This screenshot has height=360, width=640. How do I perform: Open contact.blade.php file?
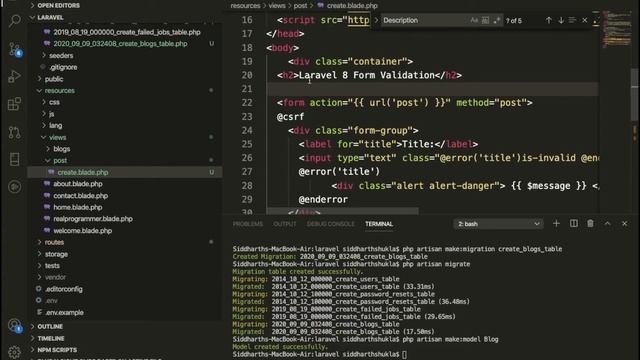click(x=80, y=196)
